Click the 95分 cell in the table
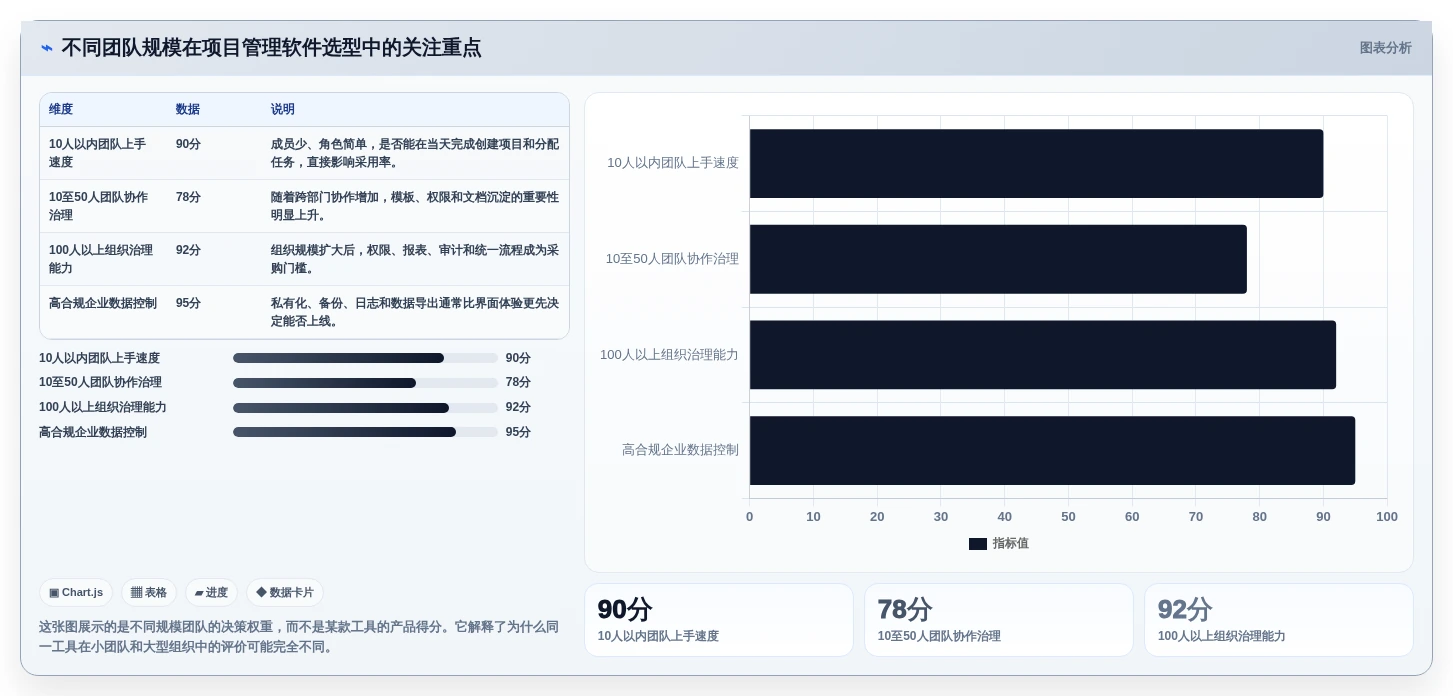The image size is (1453, 696). click(x=188, y=303)
